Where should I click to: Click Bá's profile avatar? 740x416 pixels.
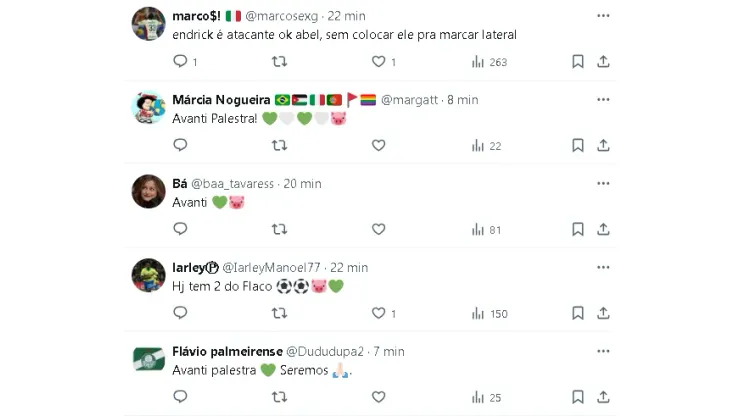149,191
